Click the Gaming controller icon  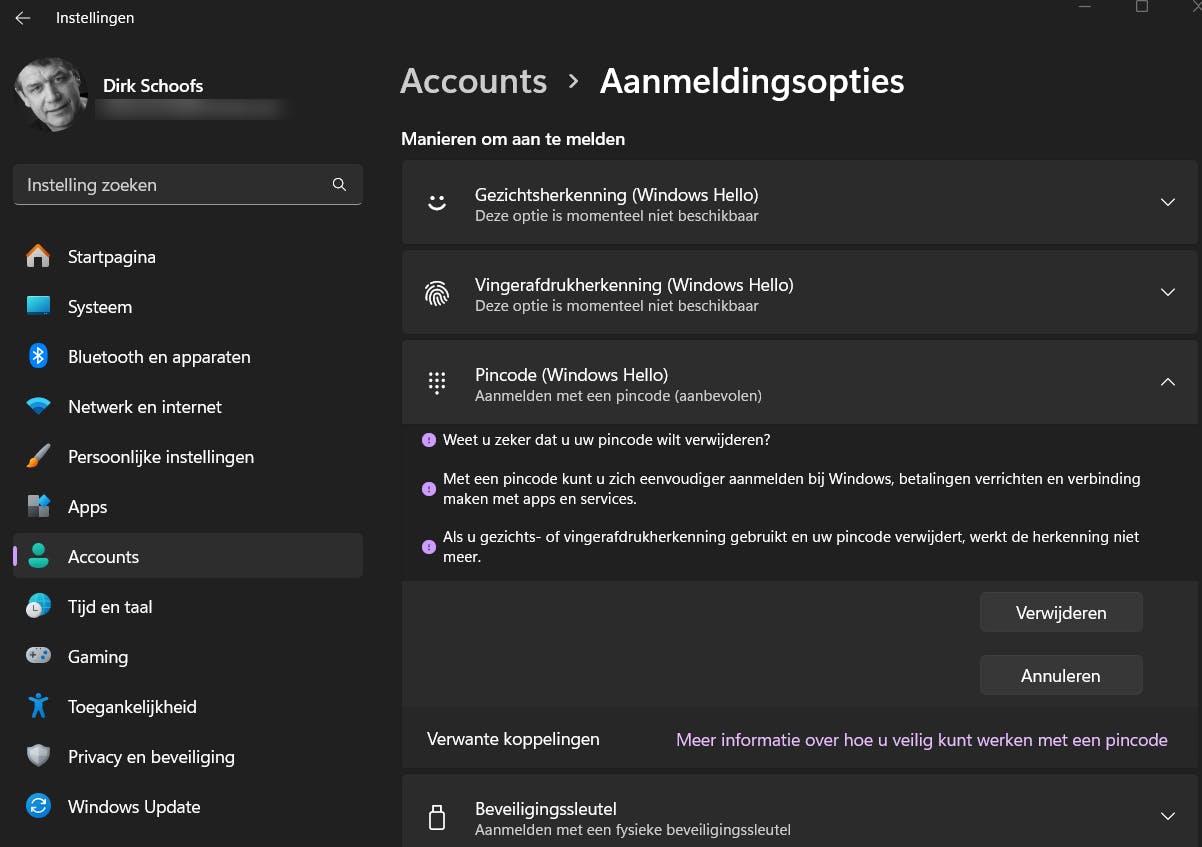38,657
